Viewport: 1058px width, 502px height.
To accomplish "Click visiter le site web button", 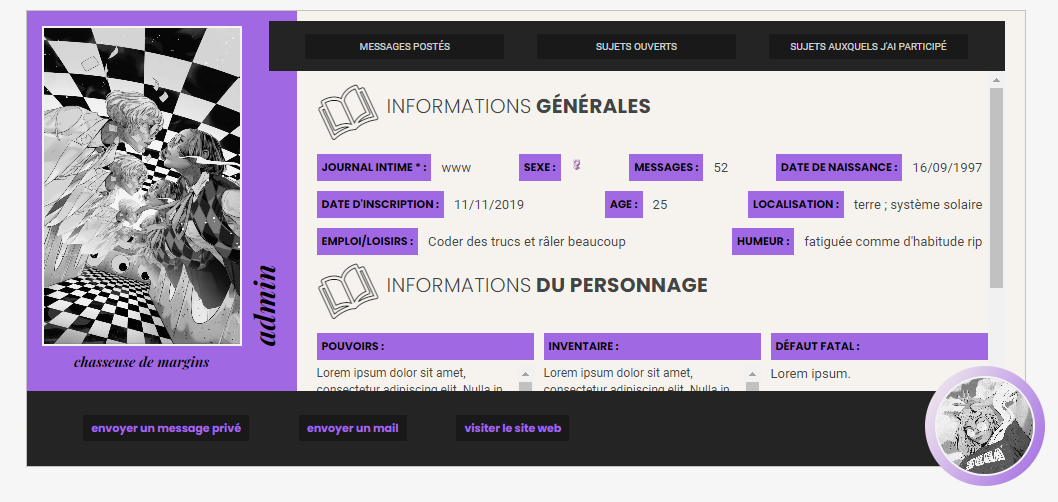I will pyautogui.click(x=513, y=428).
